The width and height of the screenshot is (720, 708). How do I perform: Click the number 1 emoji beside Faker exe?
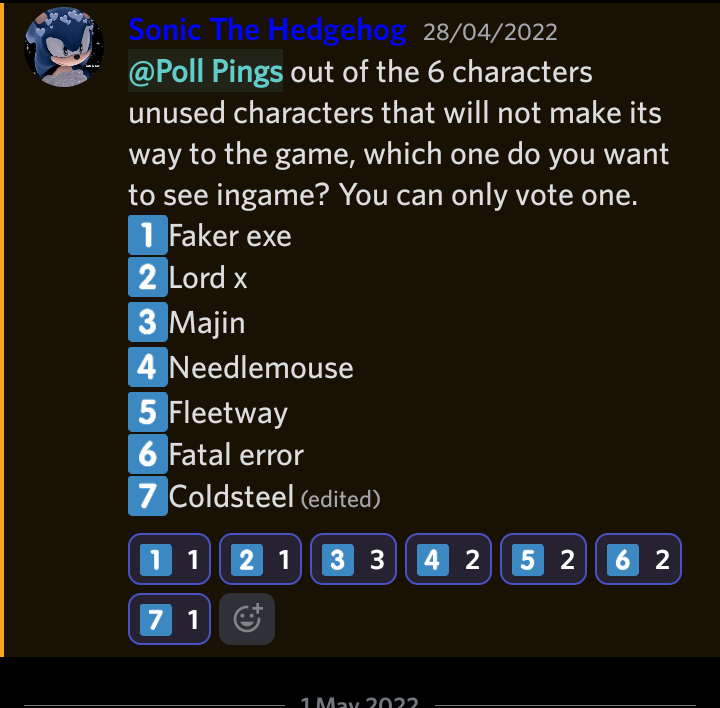[x=147, y=236]
